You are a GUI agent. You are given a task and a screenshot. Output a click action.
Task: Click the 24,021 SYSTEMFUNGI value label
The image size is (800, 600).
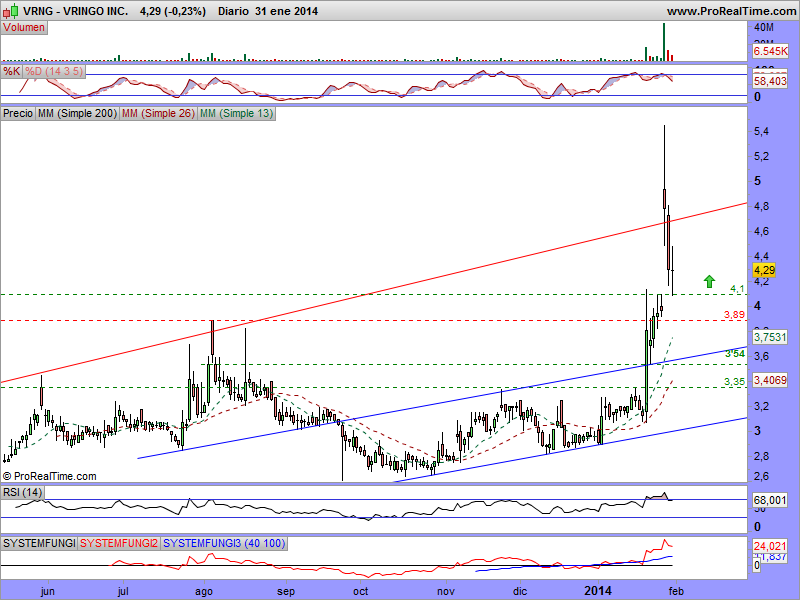pyautogui.click(x=770, y=546)
